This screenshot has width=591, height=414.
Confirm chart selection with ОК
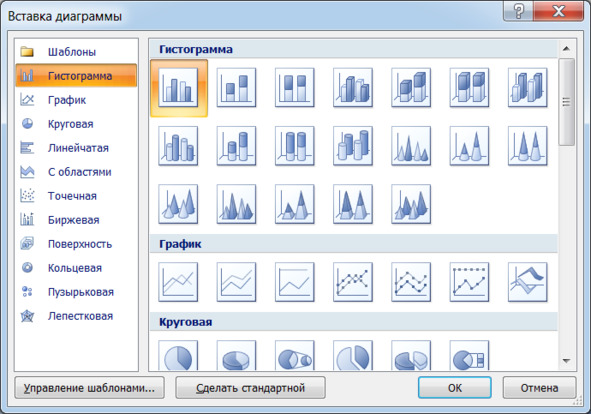[455, 388]
